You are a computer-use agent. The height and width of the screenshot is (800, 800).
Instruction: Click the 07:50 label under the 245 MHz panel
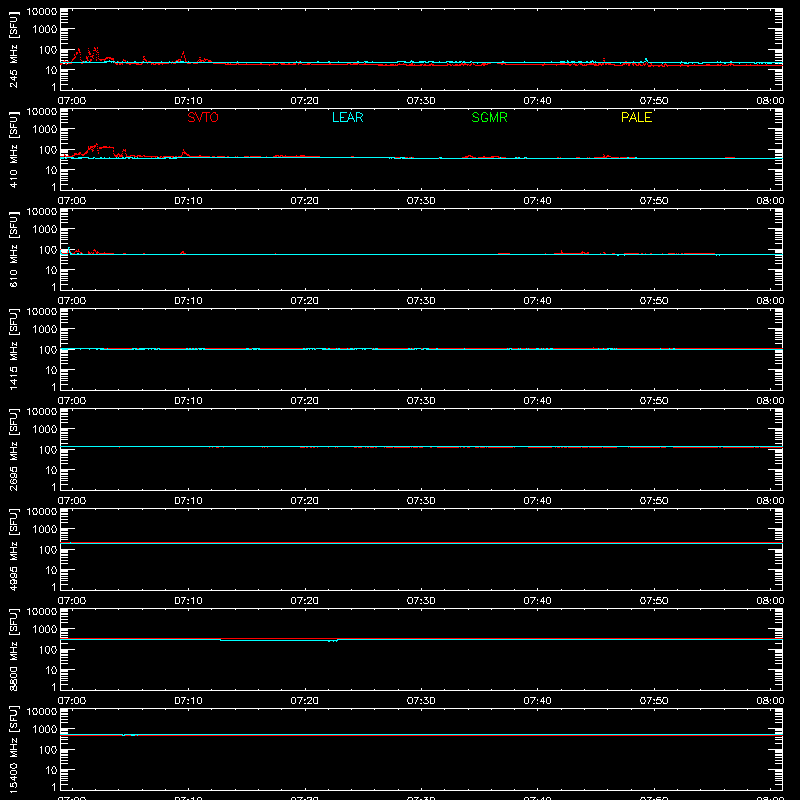point(654,101)
